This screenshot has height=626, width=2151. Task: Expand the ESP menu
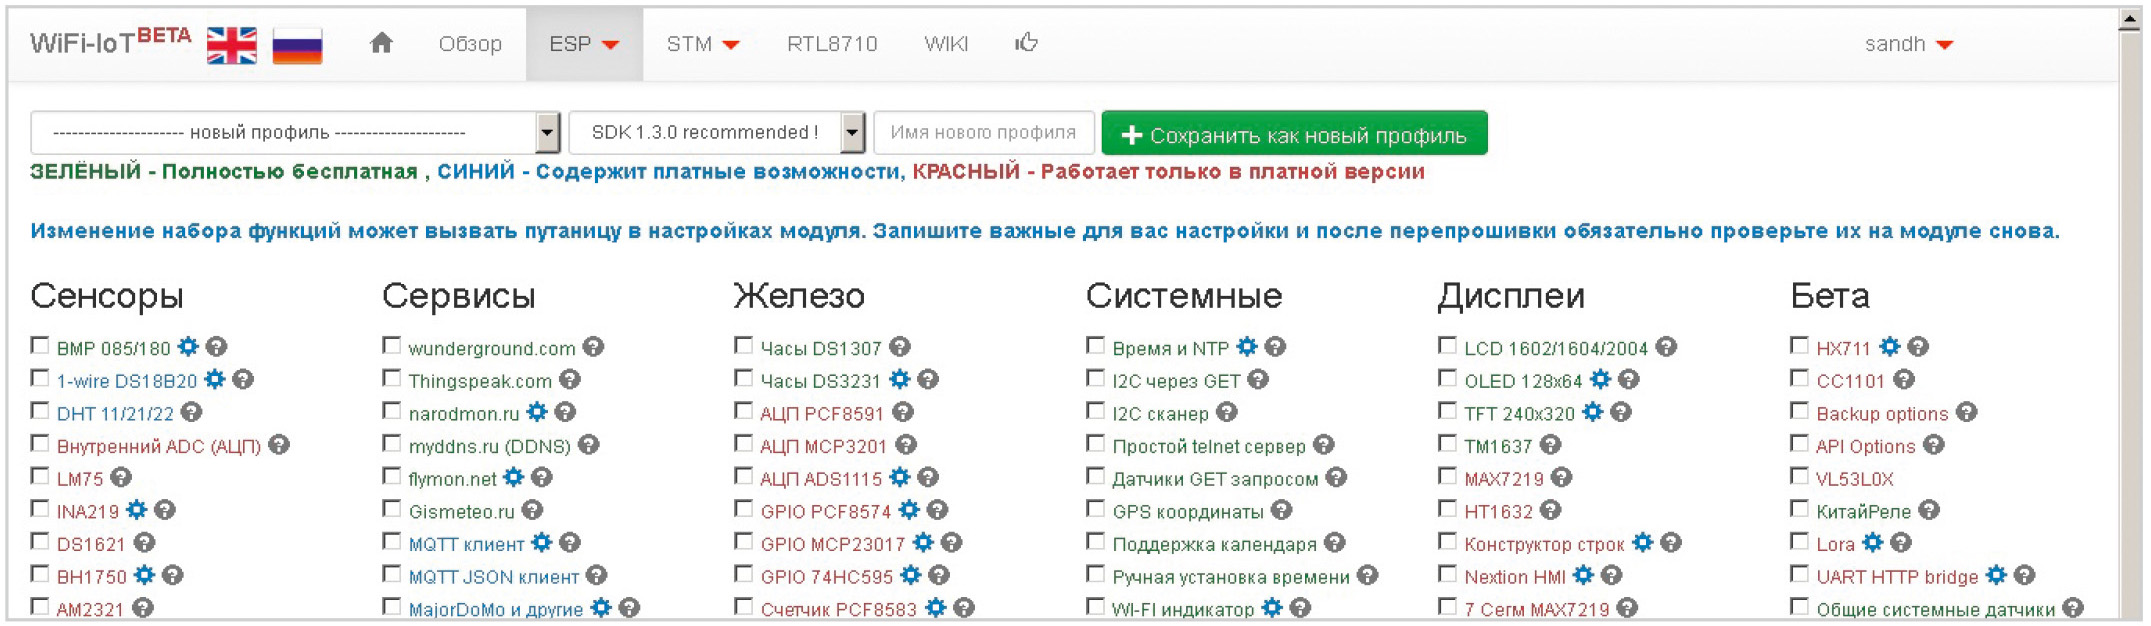pyautogui.click(x=584, y=44)
